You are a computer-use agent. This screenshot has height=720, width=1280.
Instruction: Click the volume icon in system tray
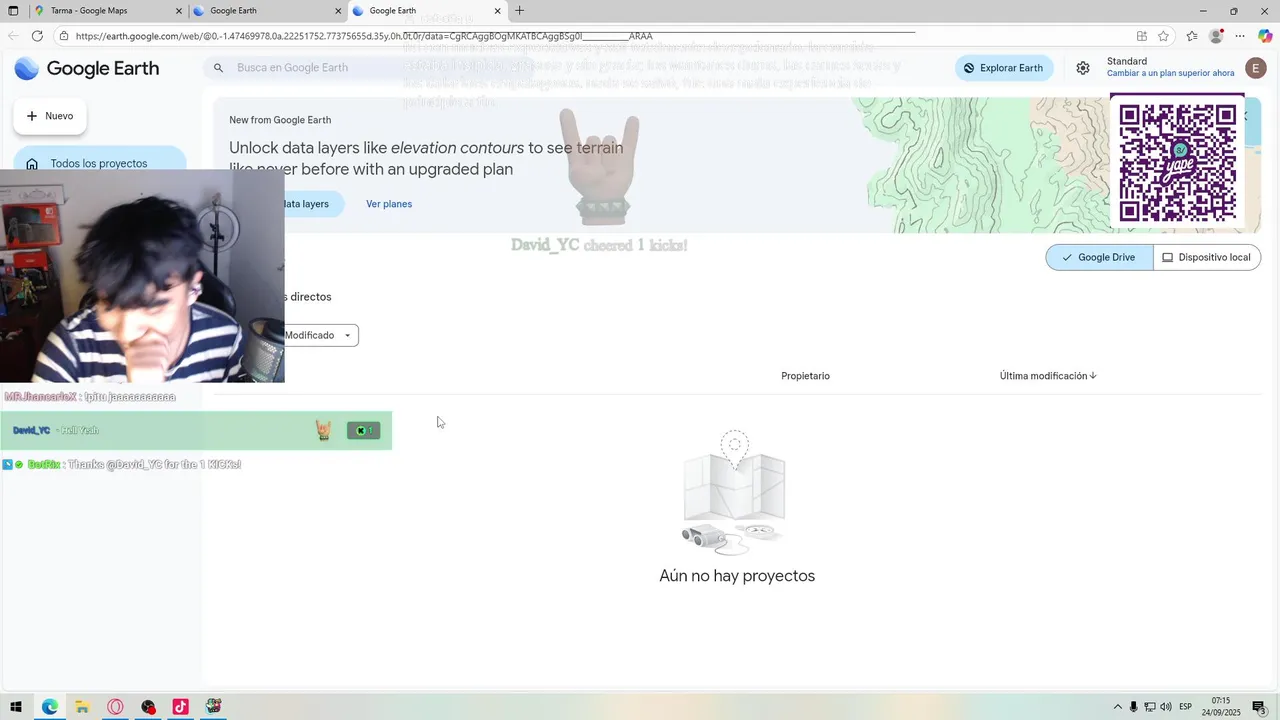[1166, 707]
